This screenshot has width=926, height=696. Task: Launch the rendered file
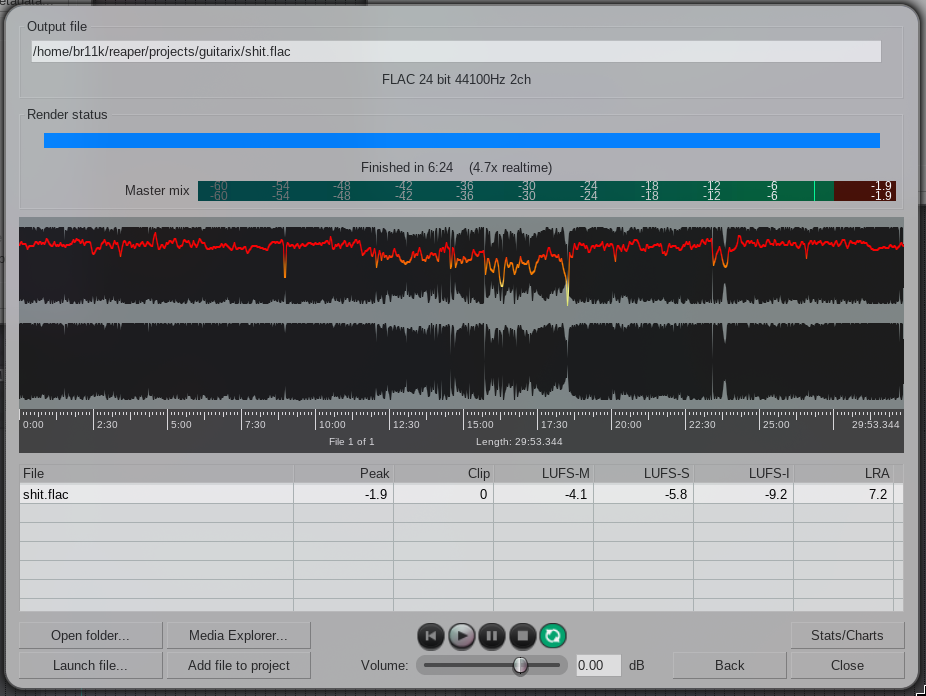click(90, 665)
